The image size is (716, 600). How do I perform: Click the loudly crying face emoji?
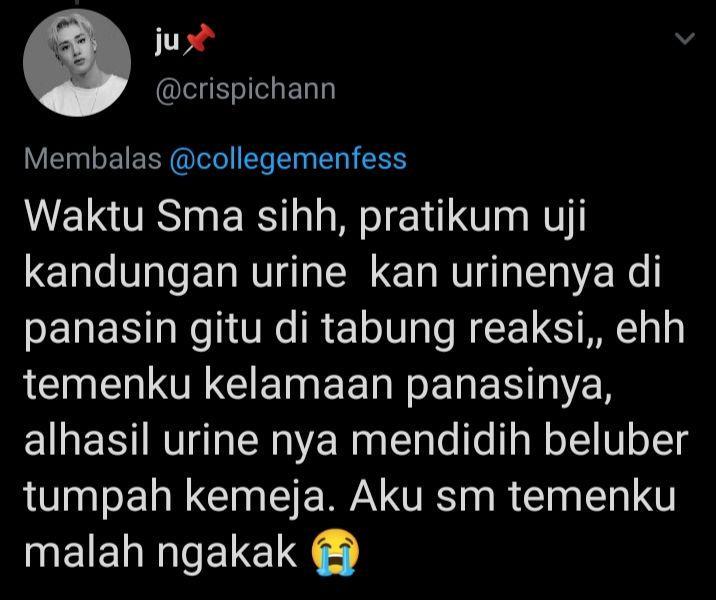point(335,552)
